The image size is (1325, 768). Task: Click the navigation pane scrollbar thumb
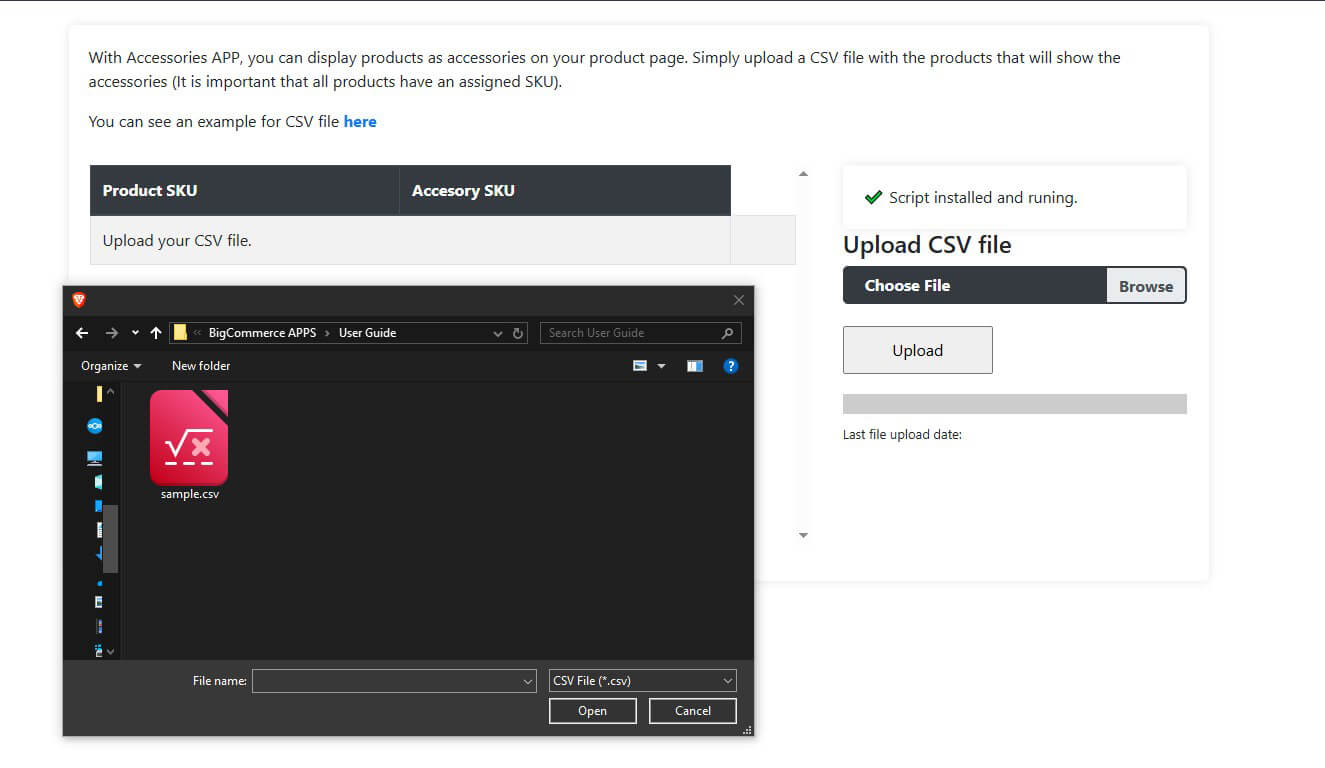pos(110,538)
